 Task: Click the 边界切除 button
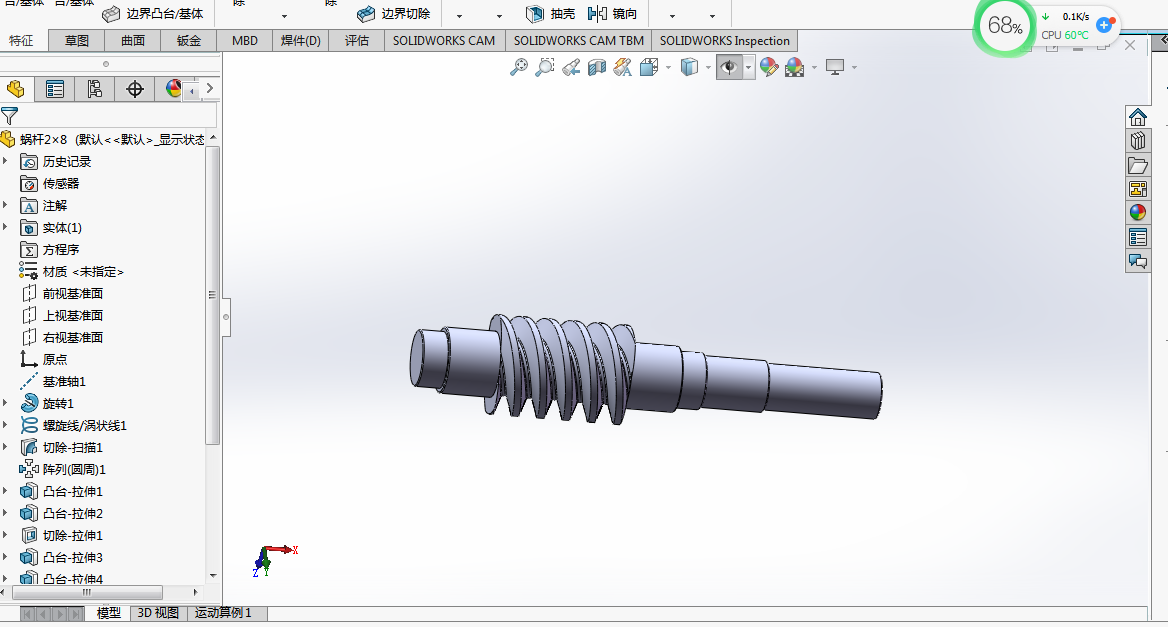pyautogui.click(x=393, y=13)
